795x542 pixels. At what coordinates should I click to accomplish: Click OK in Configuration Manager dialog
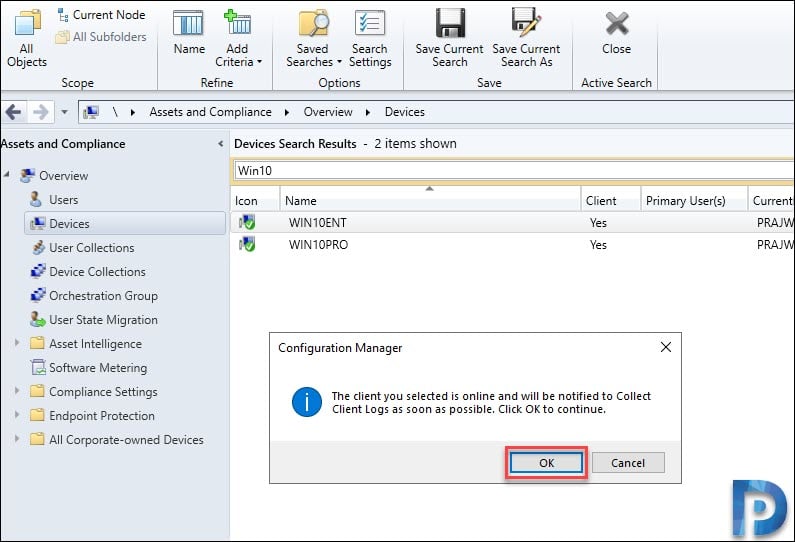click(x=547, y=463)
